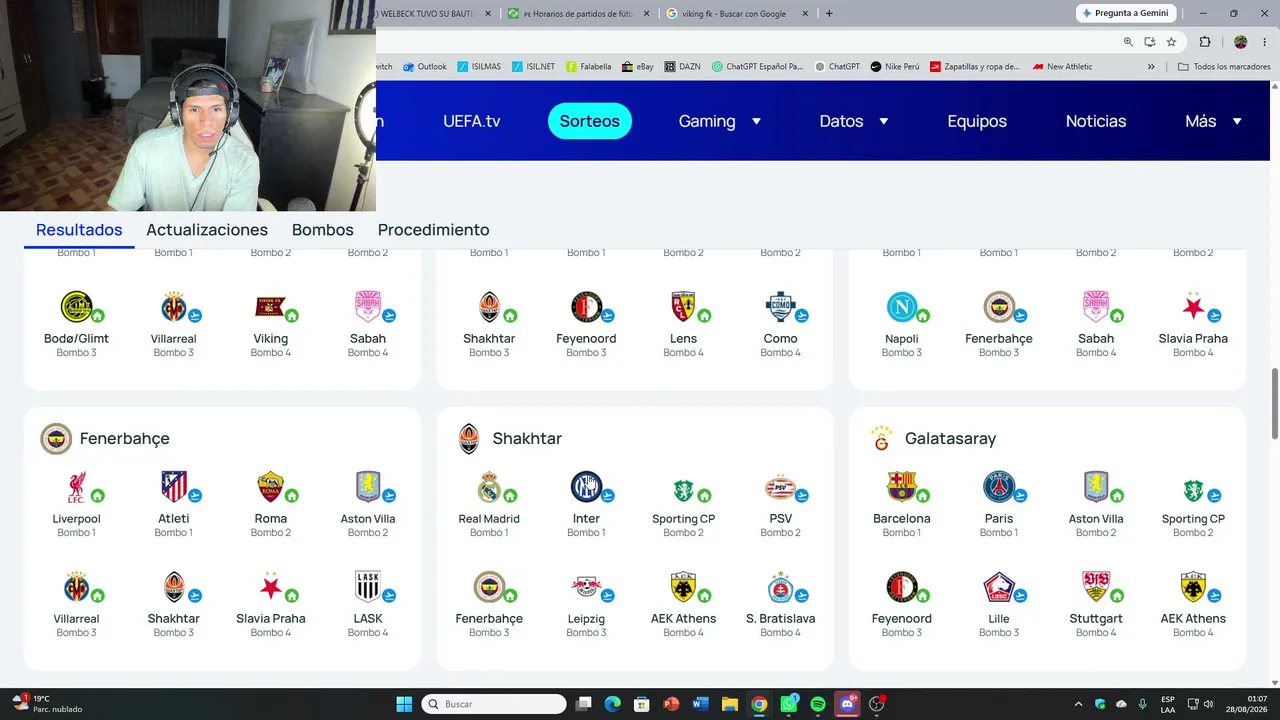Open the Real Madrid crest
The width and height of the screenshot is (1280, 720).
pyautogui.click(x=488, y=487)
